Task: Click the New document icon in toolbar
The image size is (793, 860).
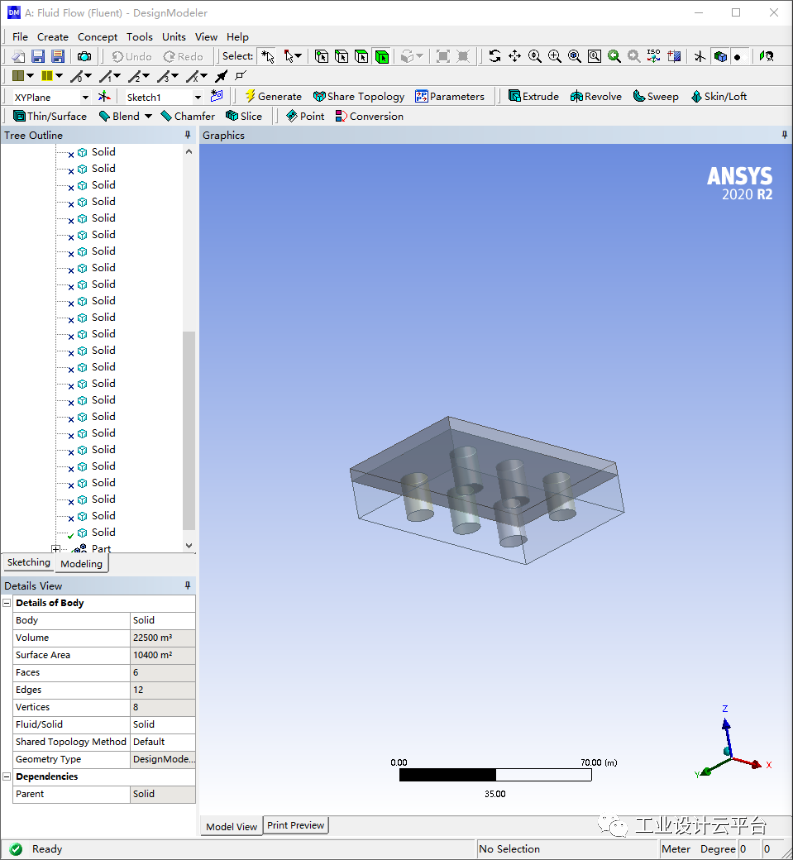Action: (18, 56)
